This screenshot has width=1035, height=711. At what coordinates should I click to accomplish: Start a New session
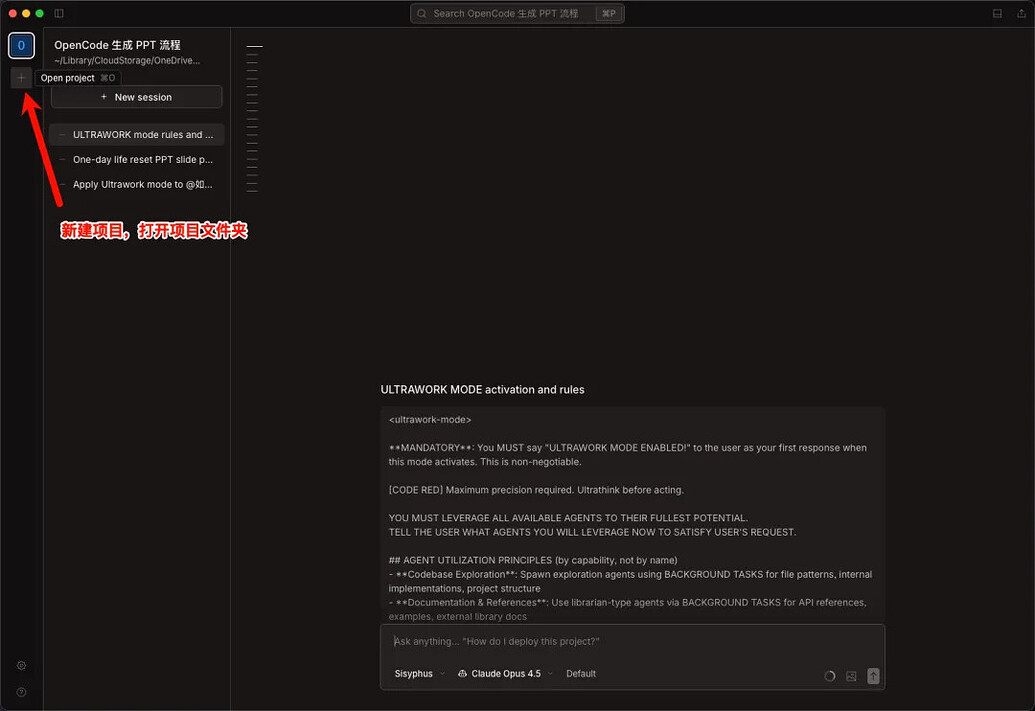(137, 97)
